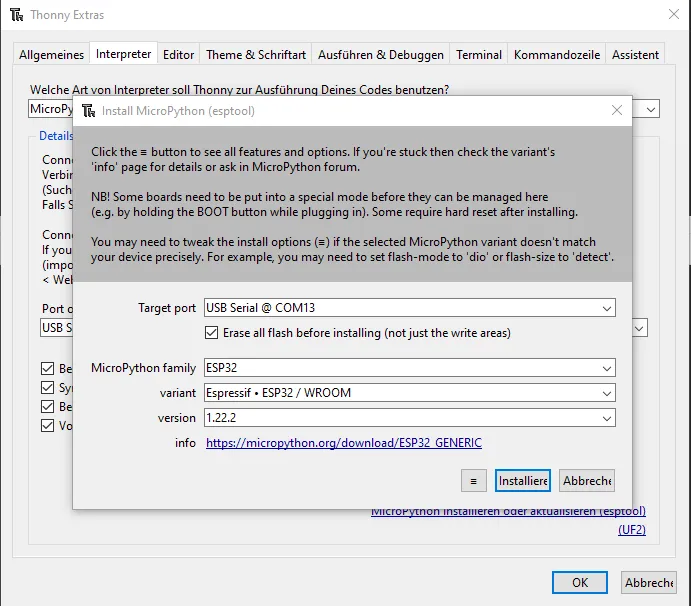Screen dimensions: 691x606
Task: Close the Install MicroPython dialog
Action: coord(616,110)
